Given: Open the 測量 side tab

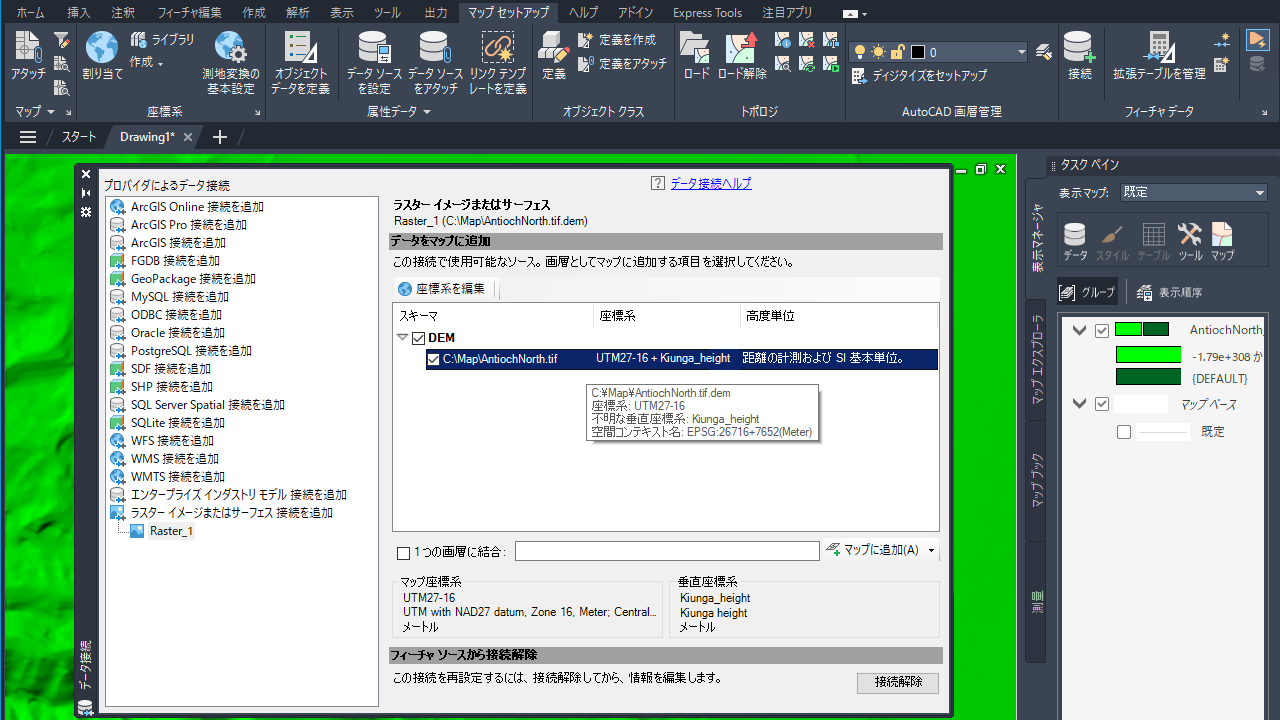Looking at the screenshot, I should click(1036, 602).
